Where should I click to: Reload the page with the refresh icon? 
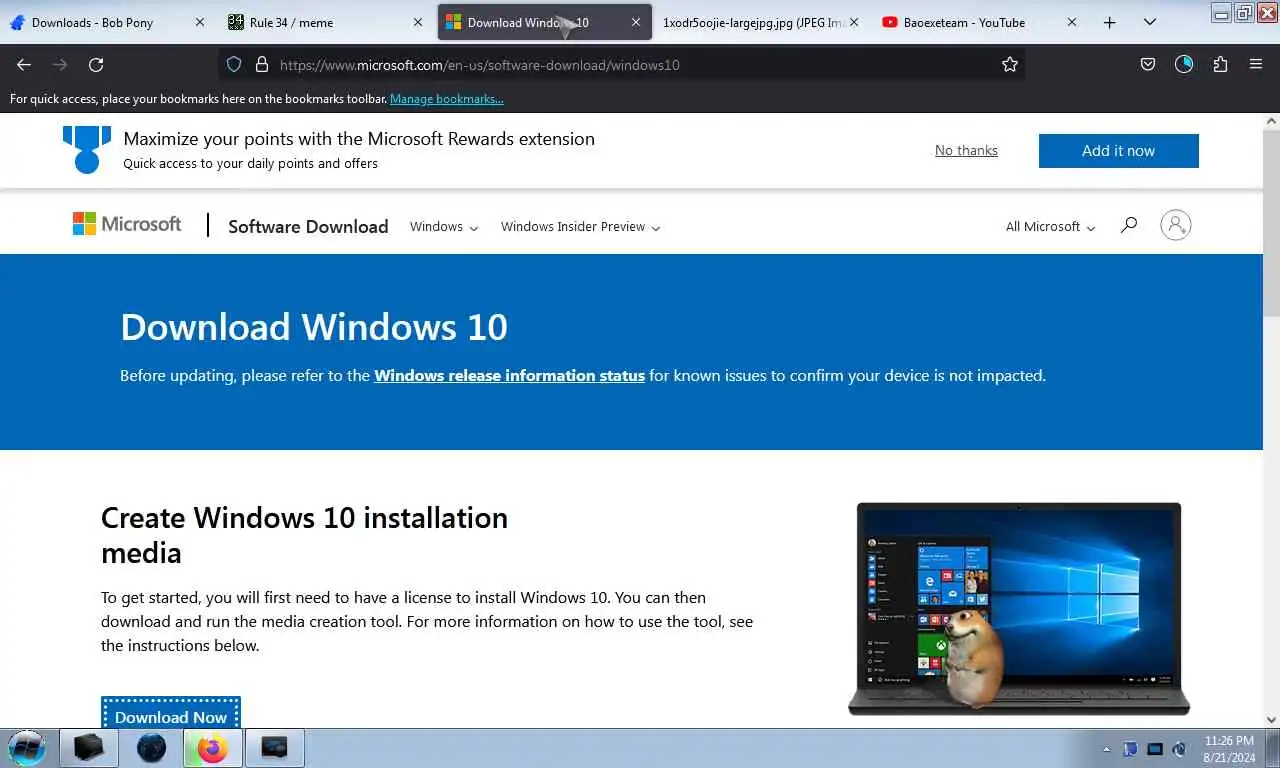(96, 64)
